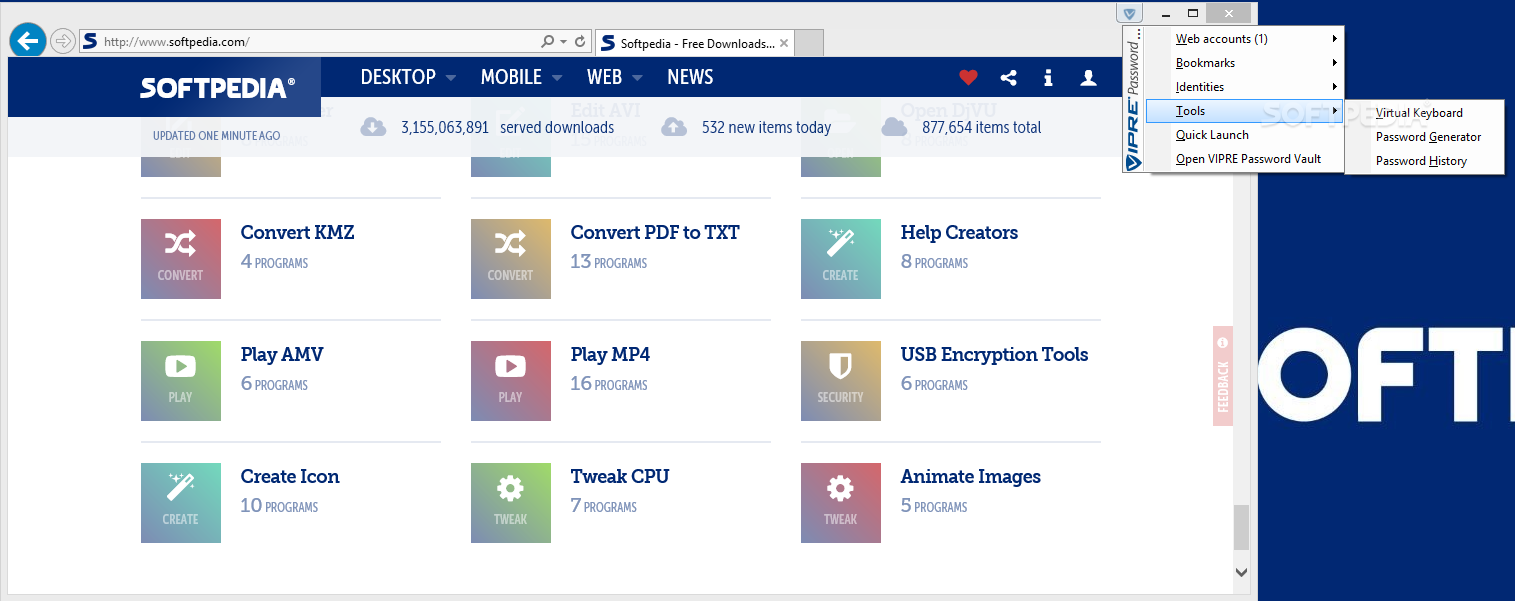Screen dimensions: 1515x601
Task: Open the USB Encryption Tools link
Action: coord(994,355)
